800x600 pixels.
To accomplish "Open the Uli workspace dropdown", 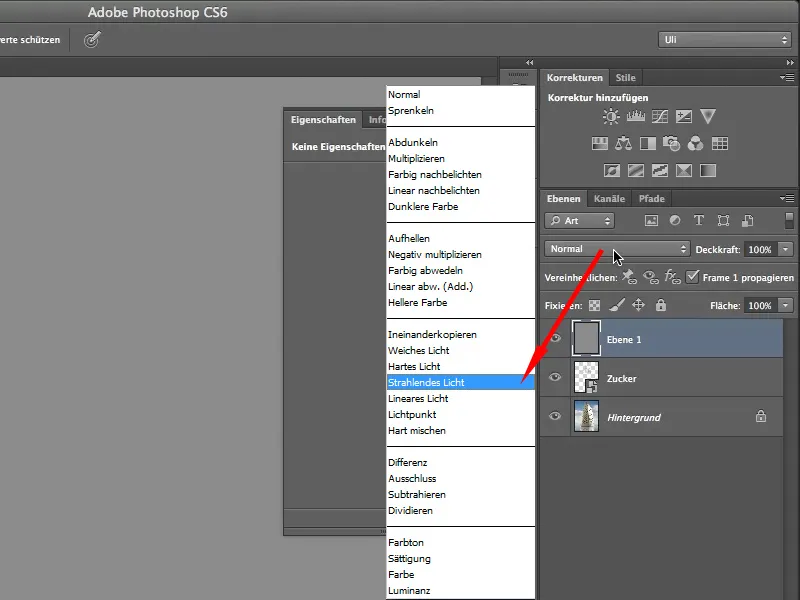I will coord(724,40).
